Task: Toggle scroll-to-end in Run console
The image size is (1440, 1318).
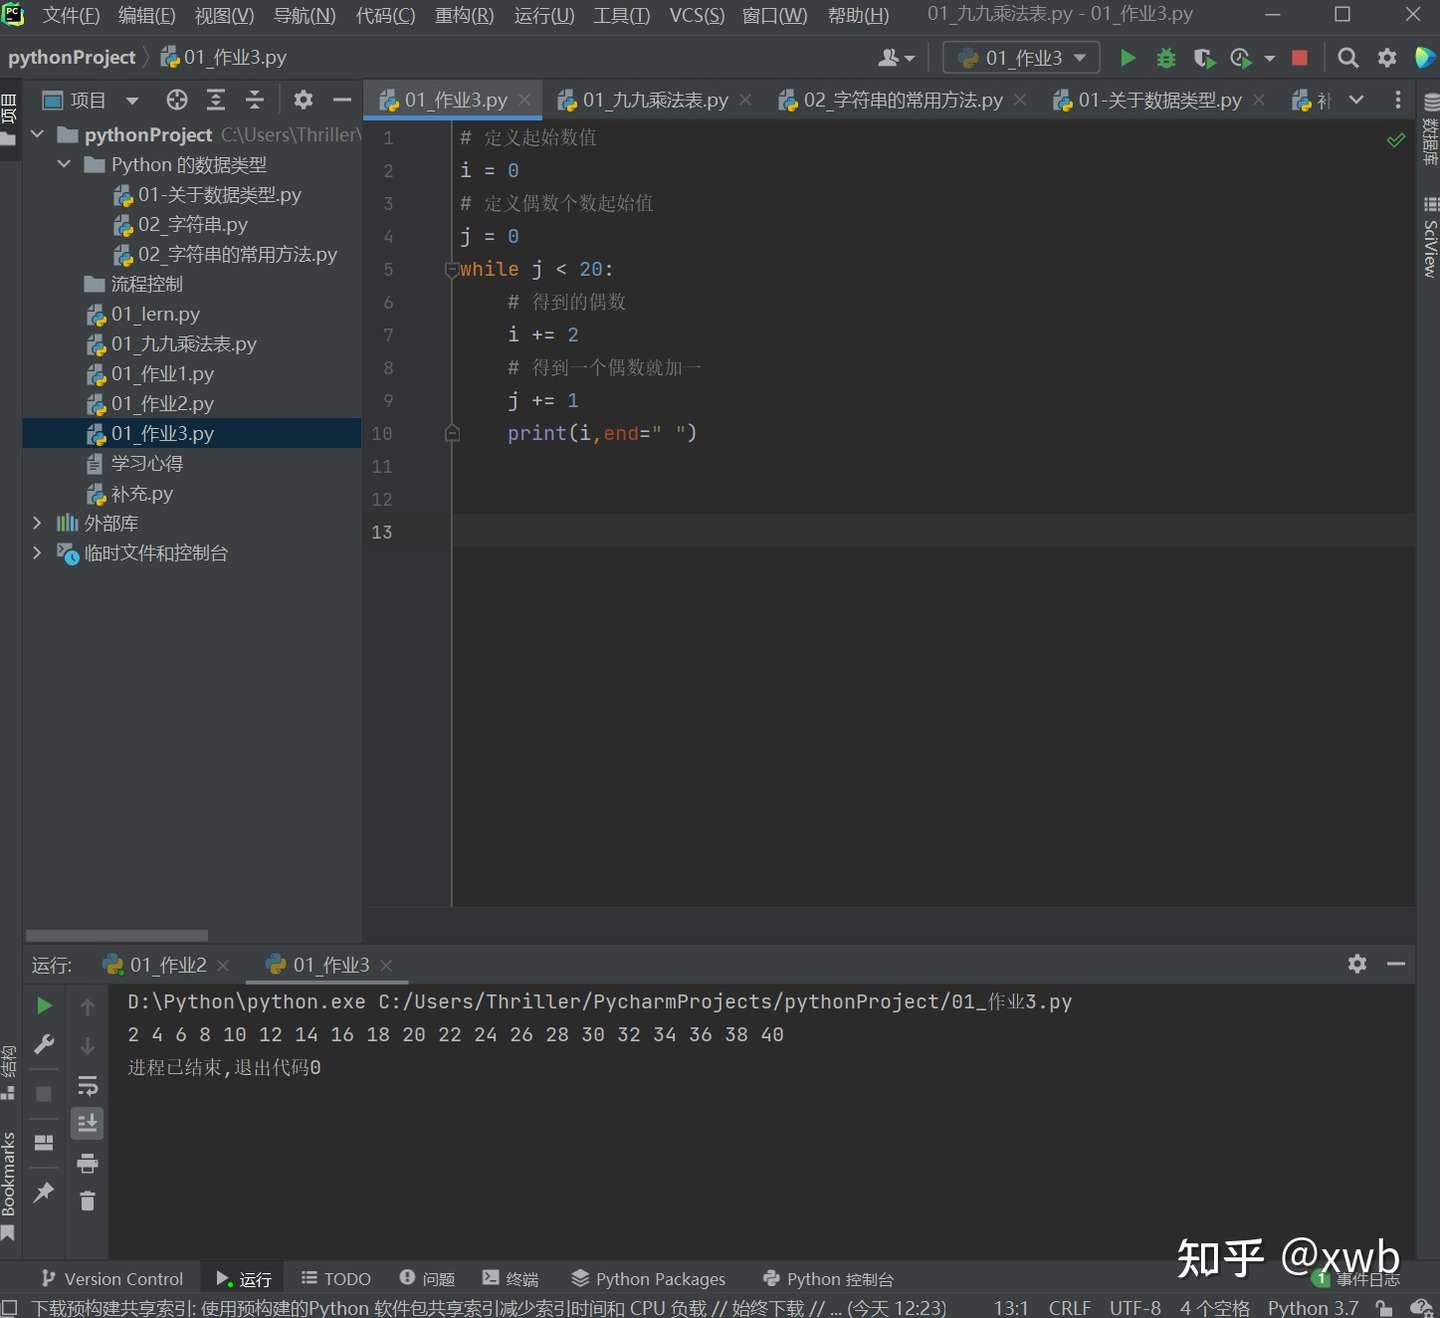Action: pos(88,1124)
